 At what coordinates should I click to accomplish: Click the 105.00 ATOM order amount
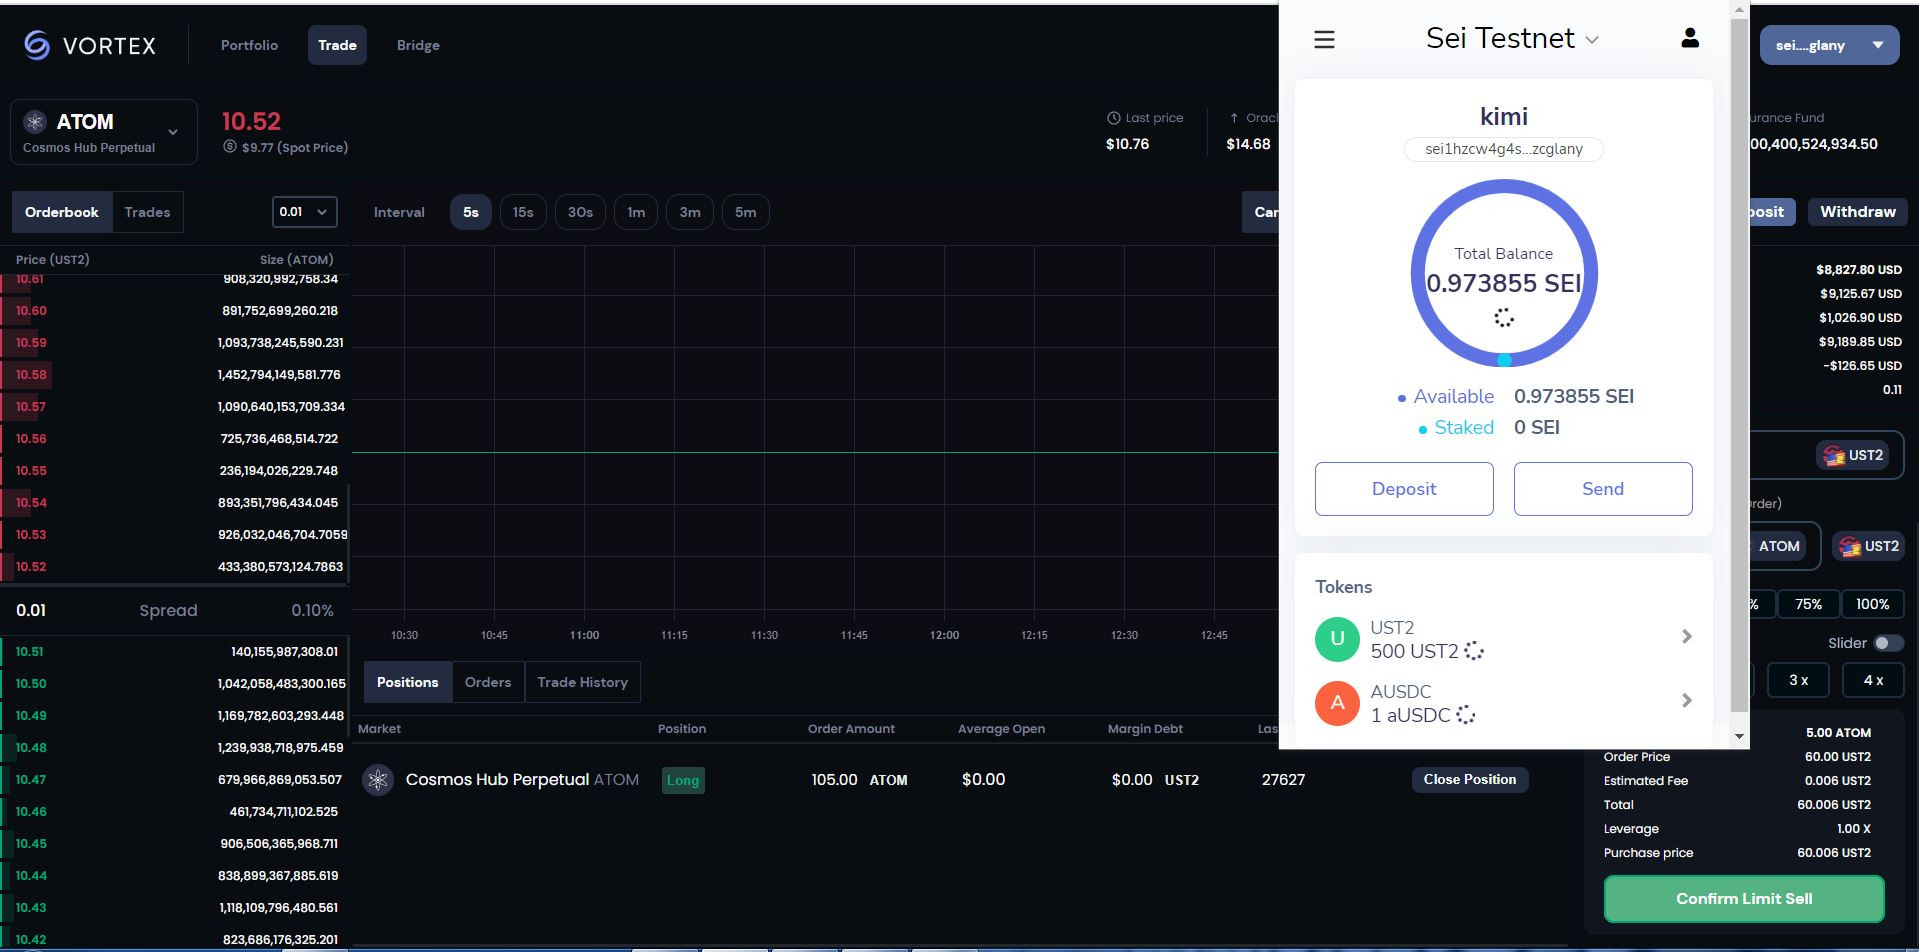pyautogui.click(x=860, y=780)
